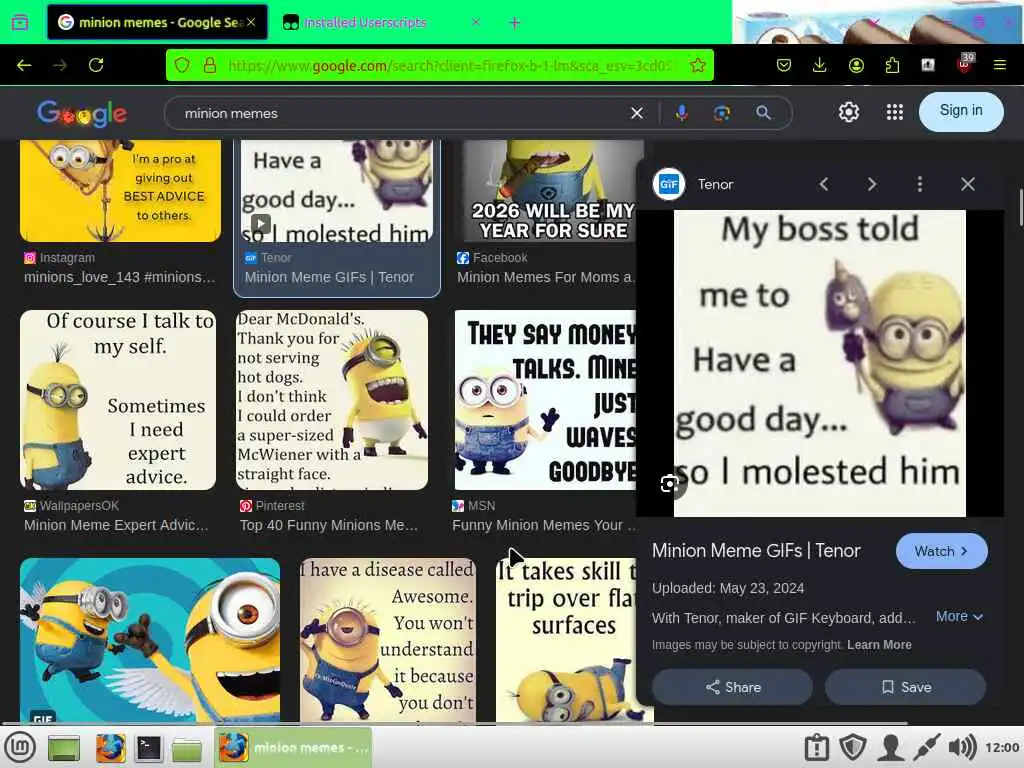Open three-dot more options in preview panel
The width and height of the screenshot is (1024, 768).
(920, 184)
